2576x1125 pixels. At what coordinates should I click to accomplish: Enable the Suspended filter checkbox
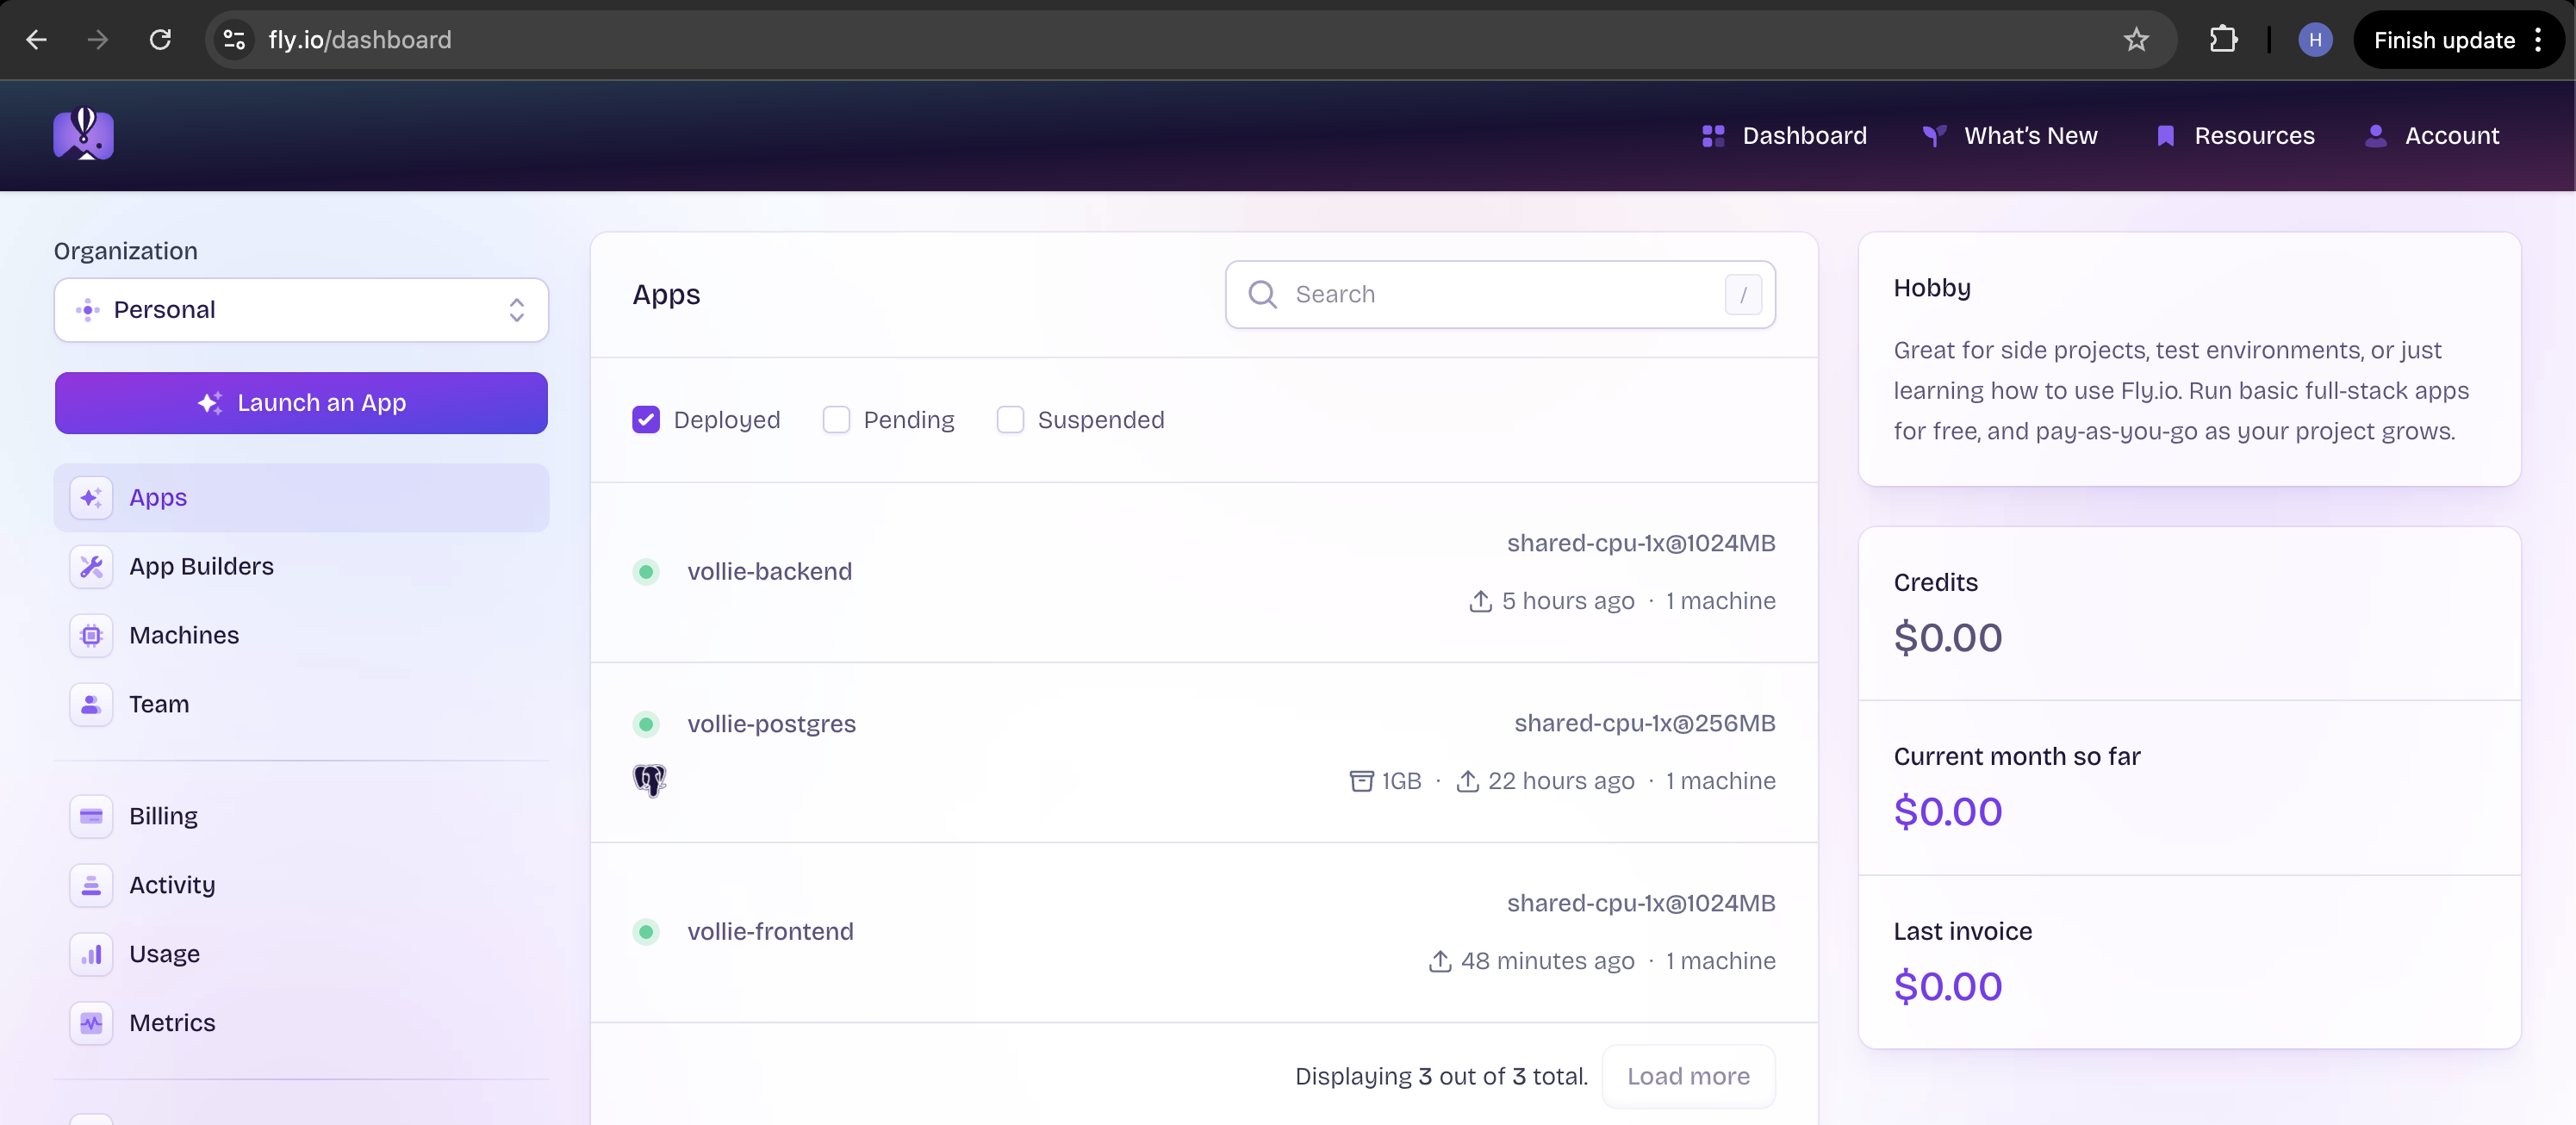pyautogui.click(x=1010, y=420)
